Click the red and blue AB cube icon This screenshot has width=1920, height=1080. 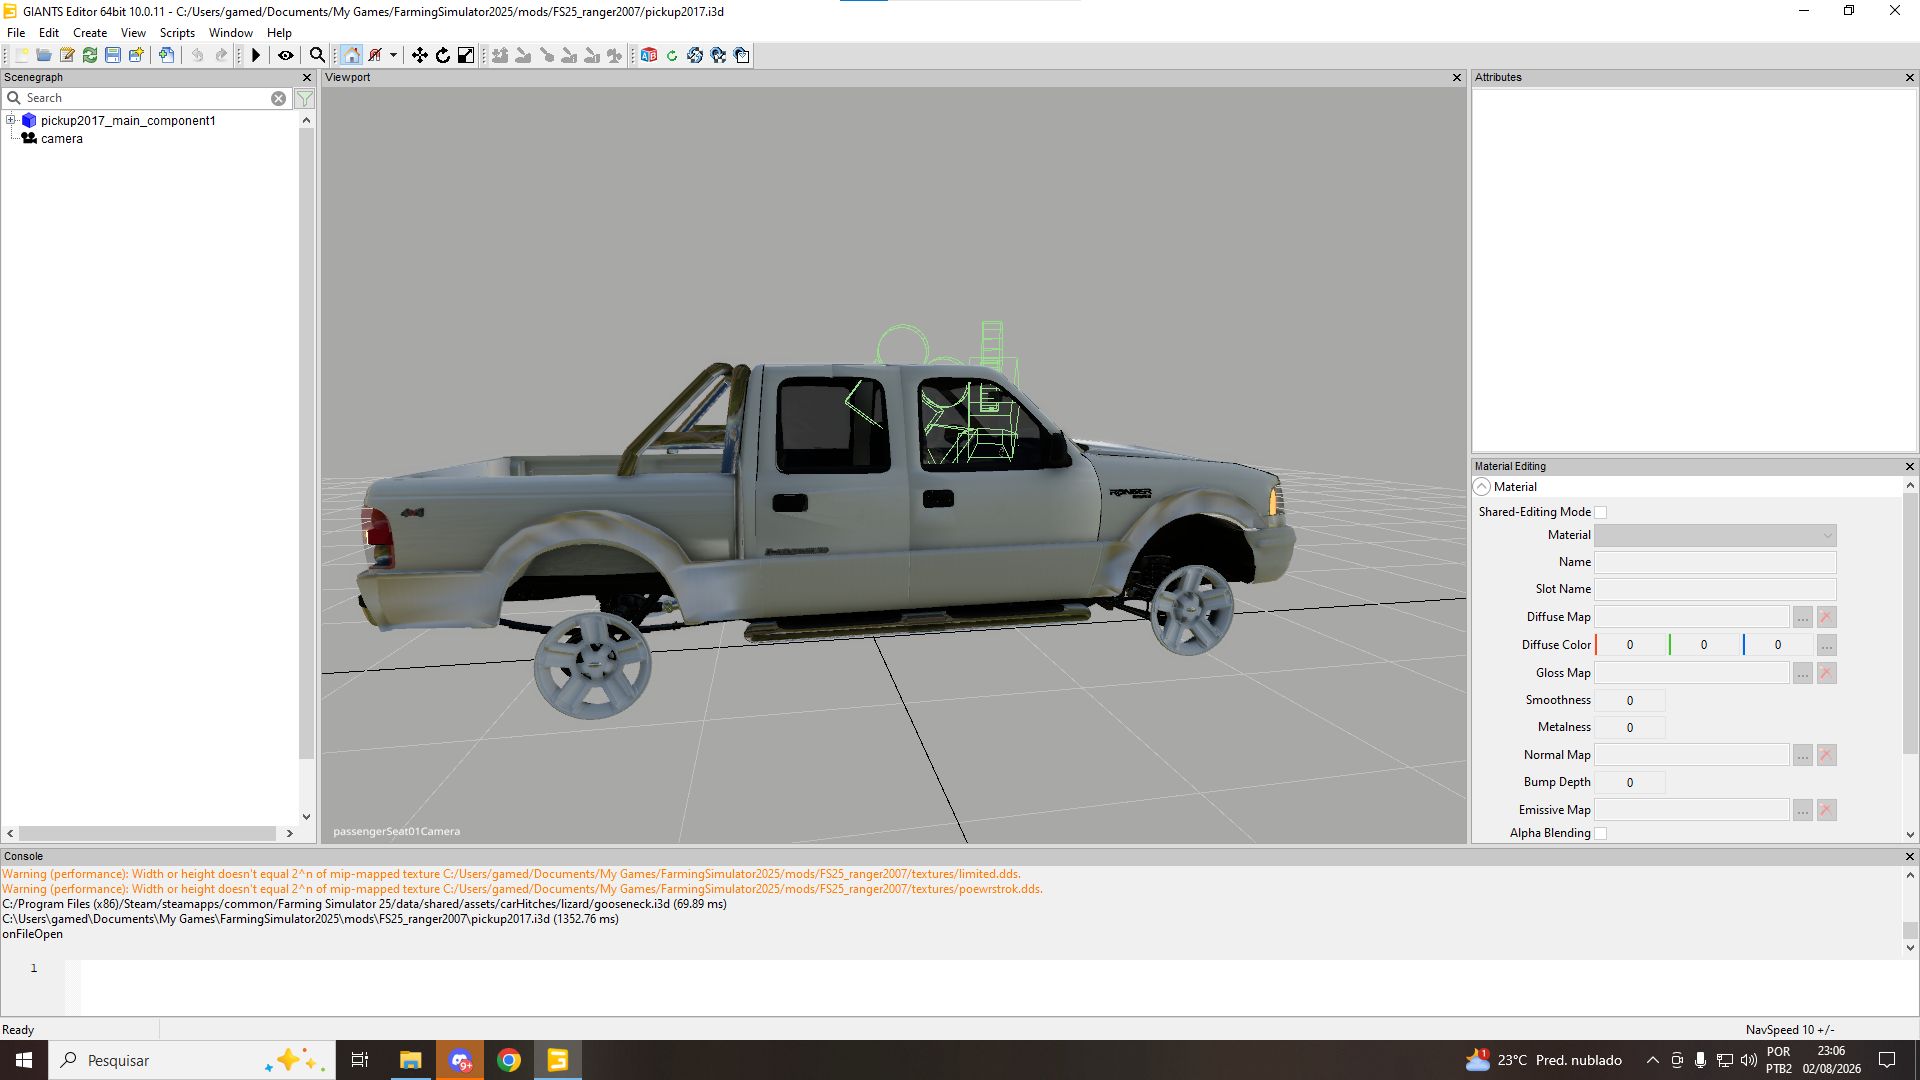[x=649, y=55]
